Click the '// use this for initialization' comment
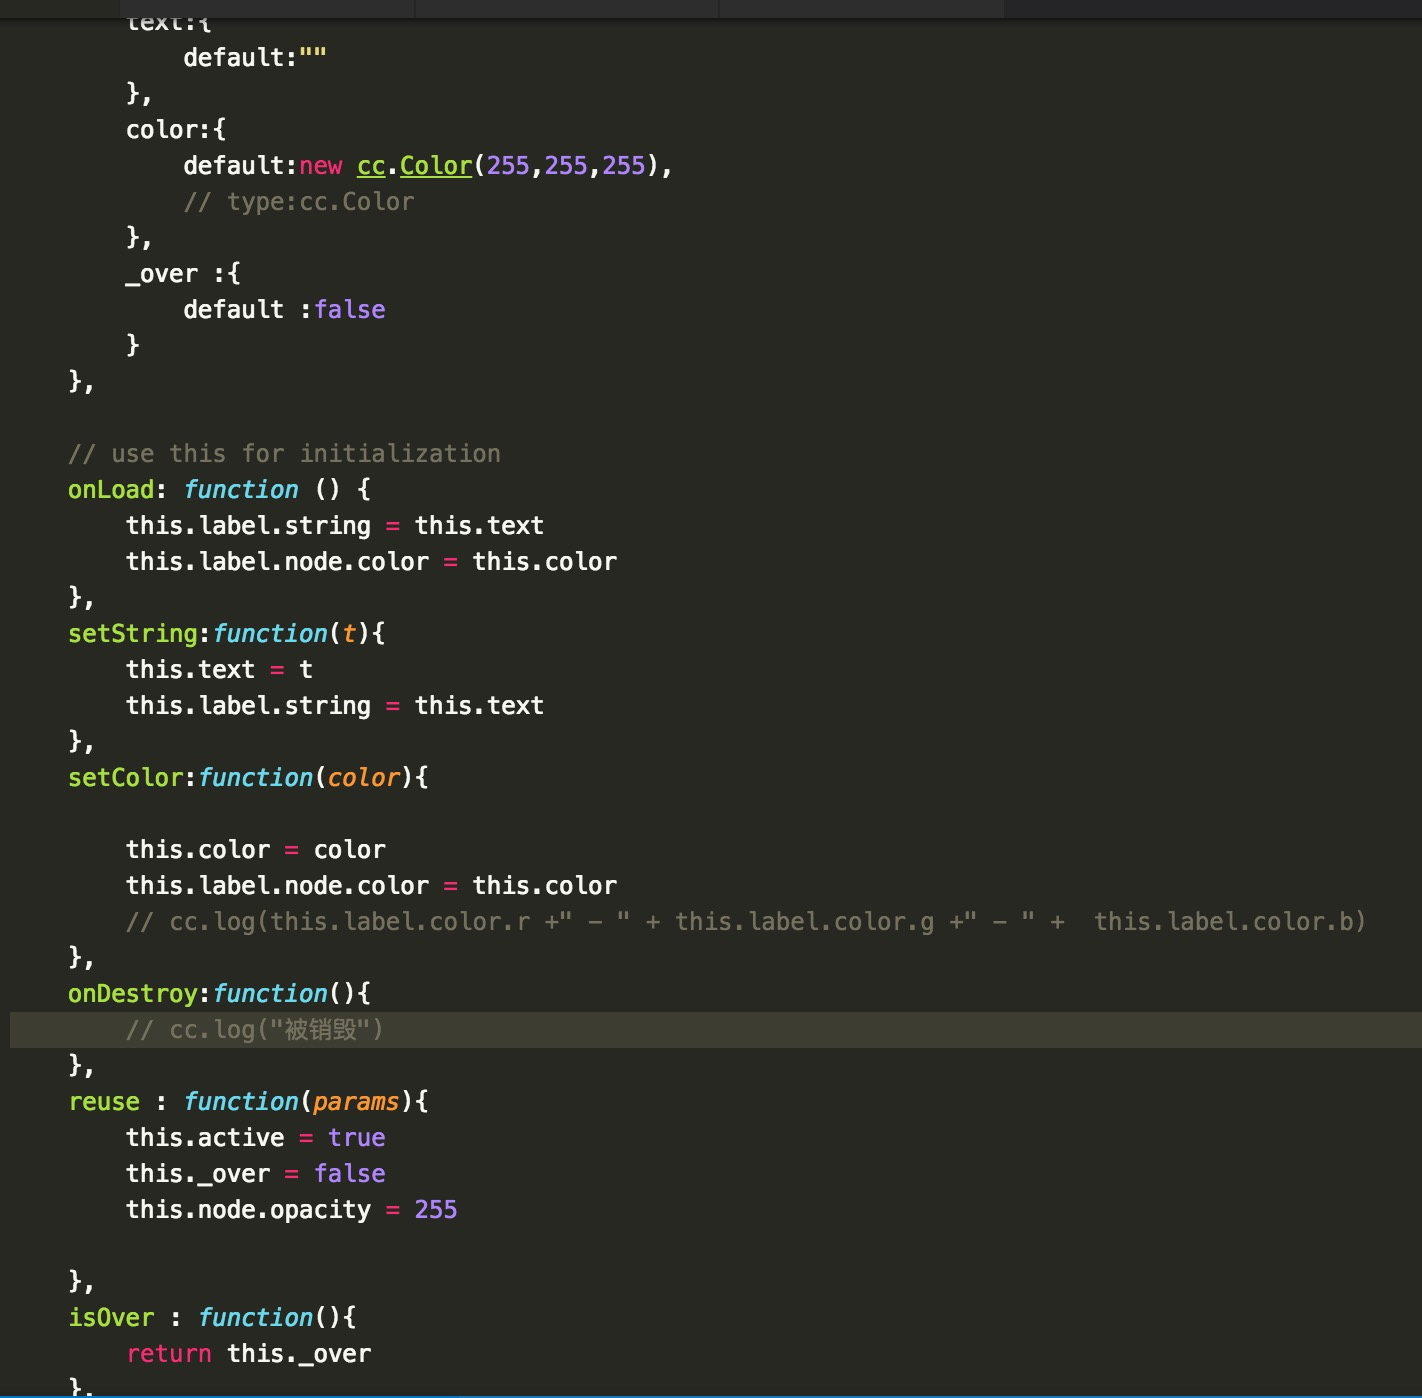This screenshot has width=1422, height=1398. click(x=284, y=454)
